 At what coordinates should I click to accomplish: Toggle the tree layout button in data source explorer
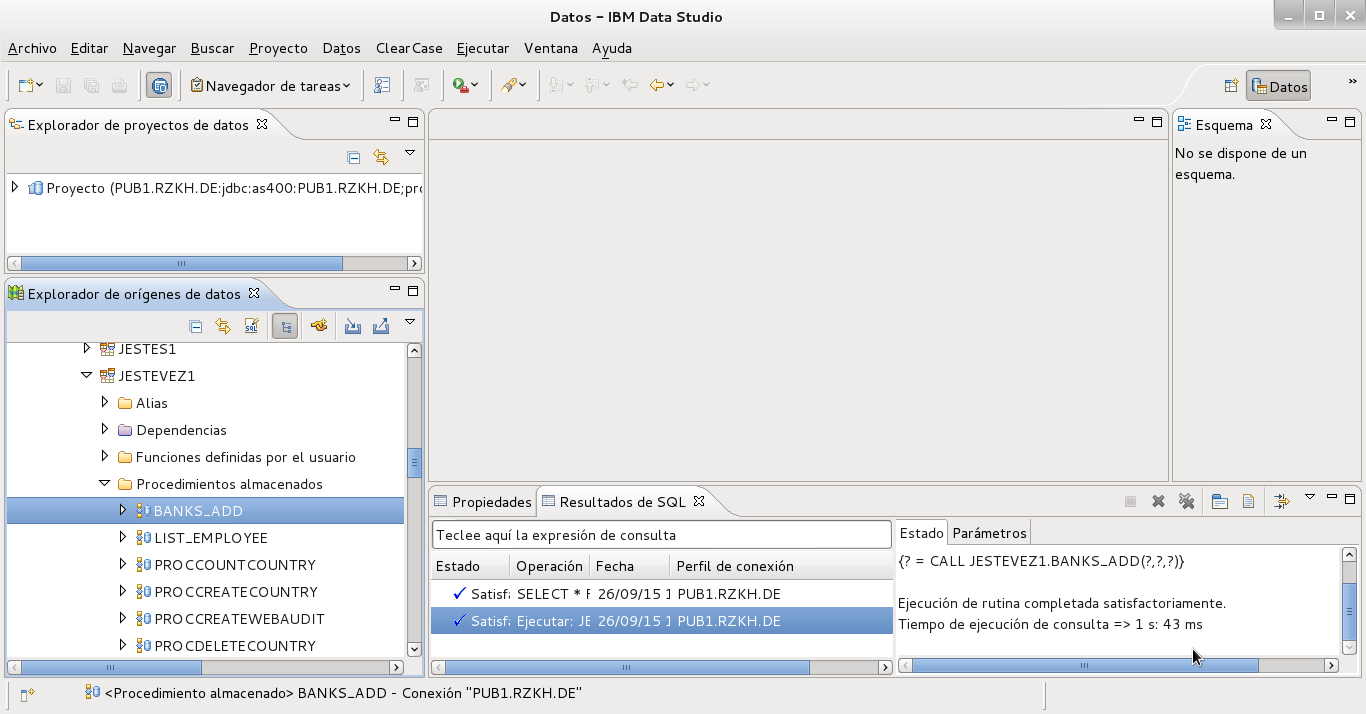(285, 326)
